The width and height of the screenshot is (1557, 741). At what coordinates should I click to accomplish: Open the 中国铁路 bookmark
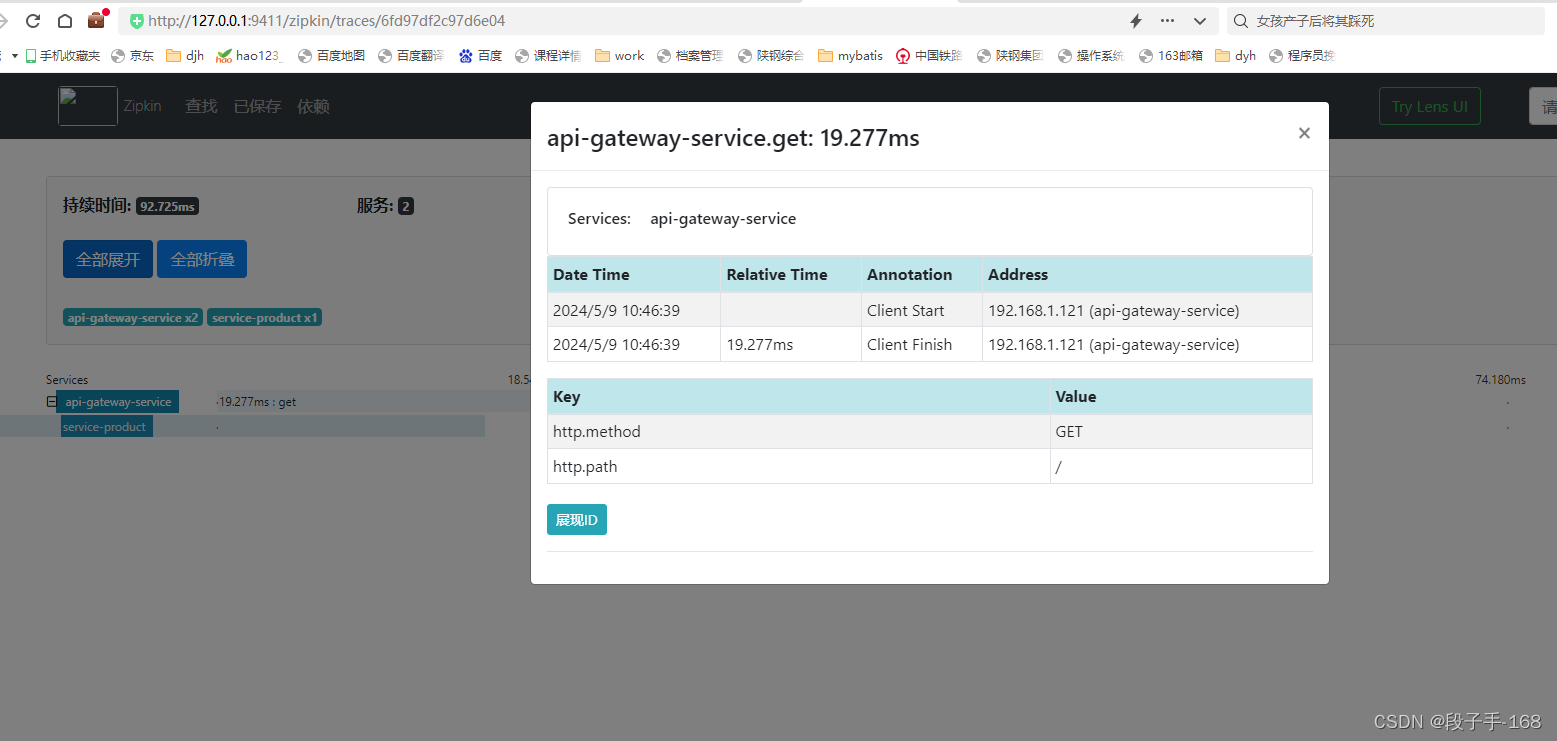[x=929, y=56]
